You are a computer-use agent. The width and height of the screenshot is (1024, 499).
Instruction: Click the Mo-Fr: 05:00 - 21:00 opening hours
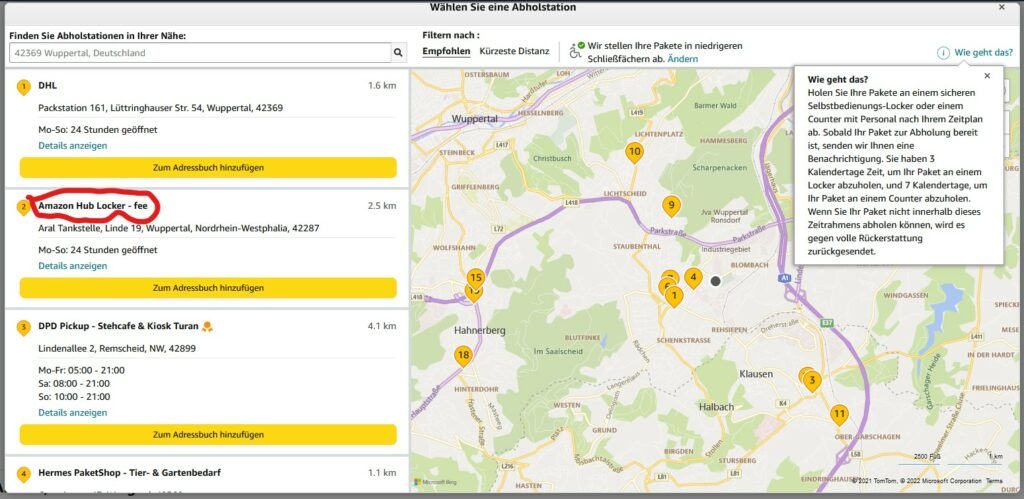[82, 370]
